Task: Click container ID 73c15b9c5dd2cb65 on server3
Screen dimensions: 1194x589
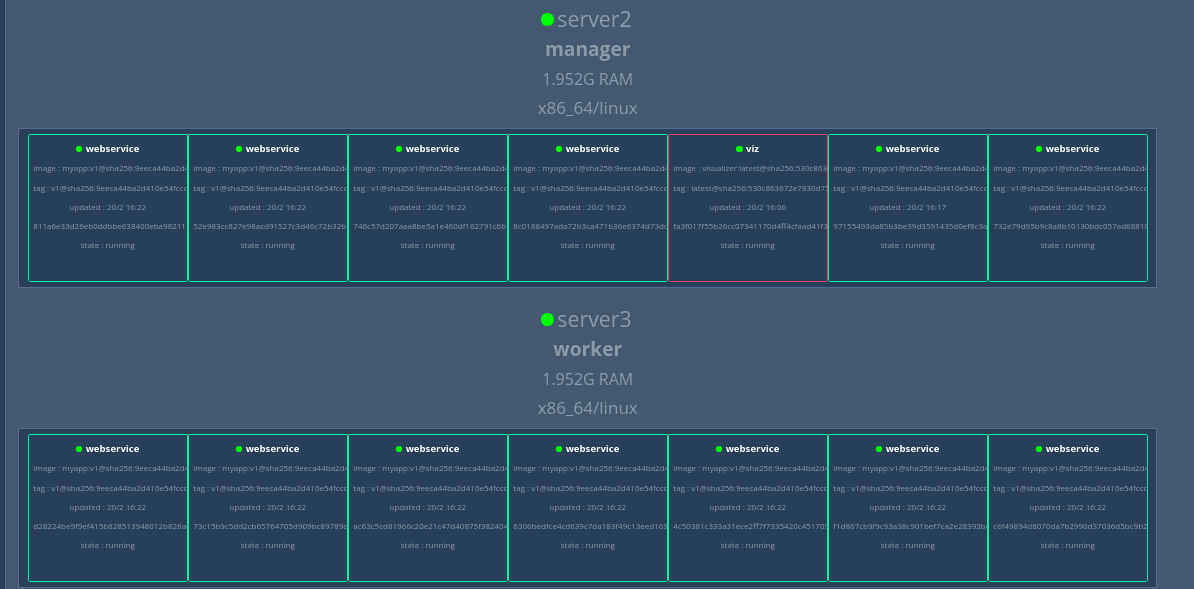Action: [268, 527]
